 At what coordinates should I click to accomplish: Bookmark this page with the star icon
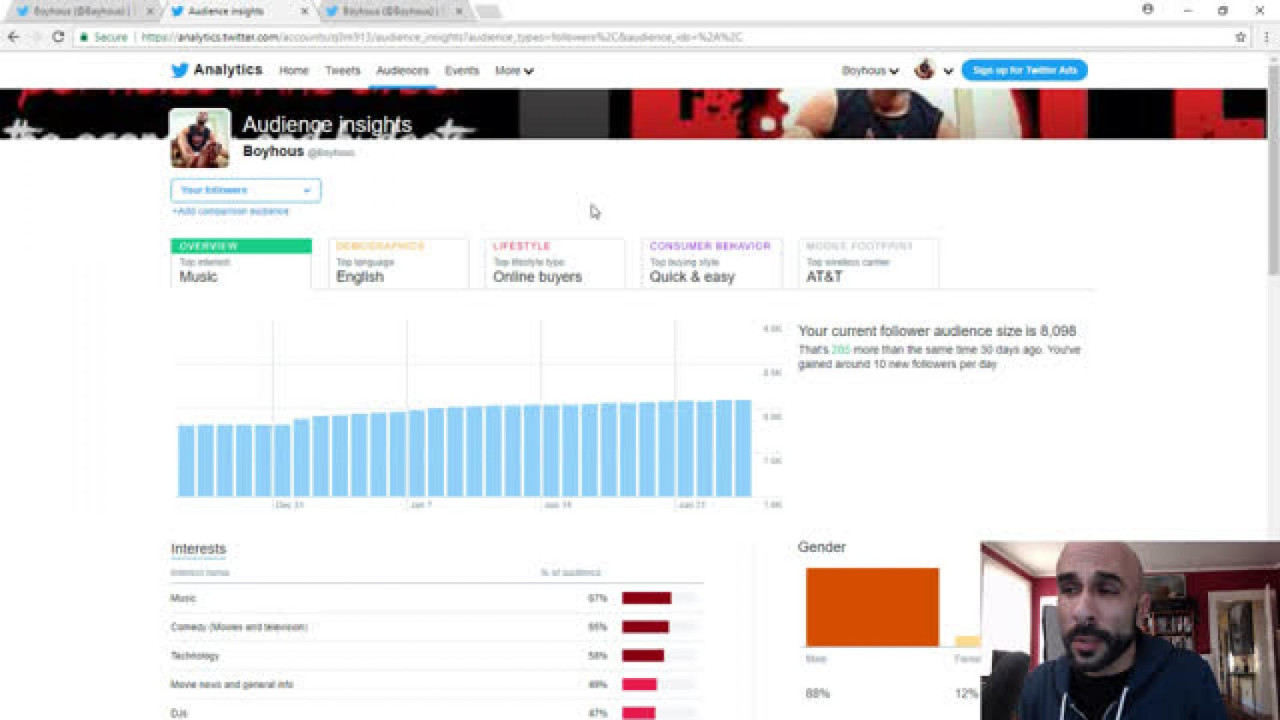[1241, 37]
